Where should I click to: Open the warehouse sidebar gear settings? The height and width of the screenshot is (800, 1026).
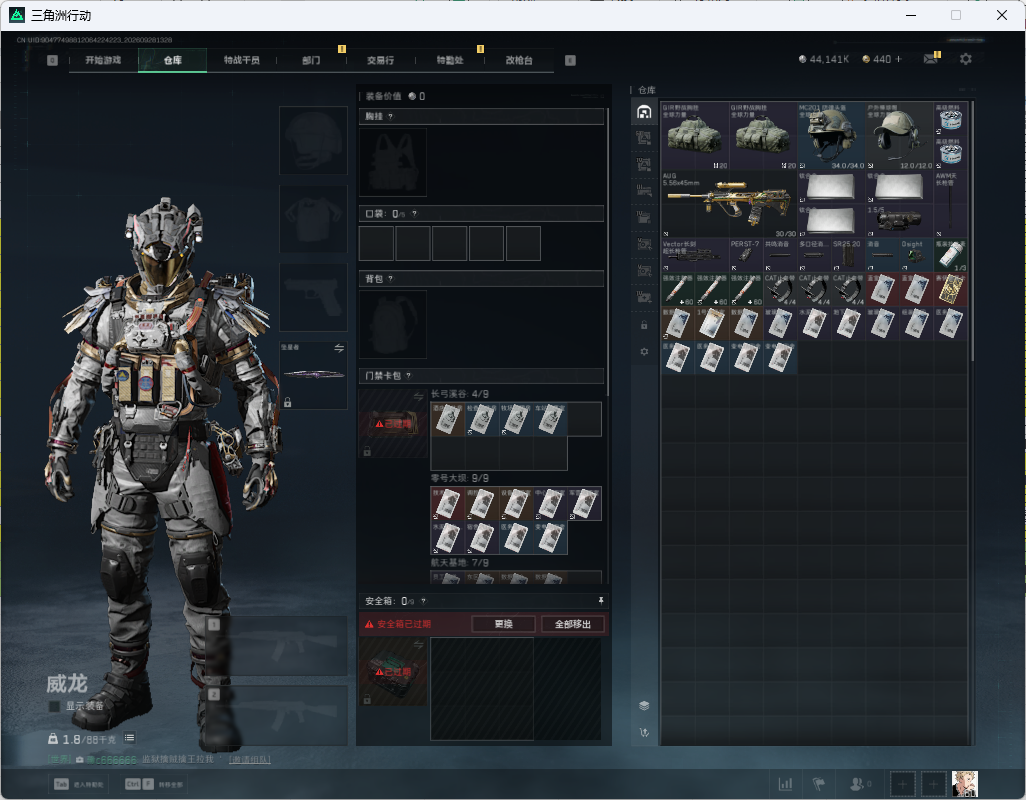pyautogui.click(x=644, y=351)
